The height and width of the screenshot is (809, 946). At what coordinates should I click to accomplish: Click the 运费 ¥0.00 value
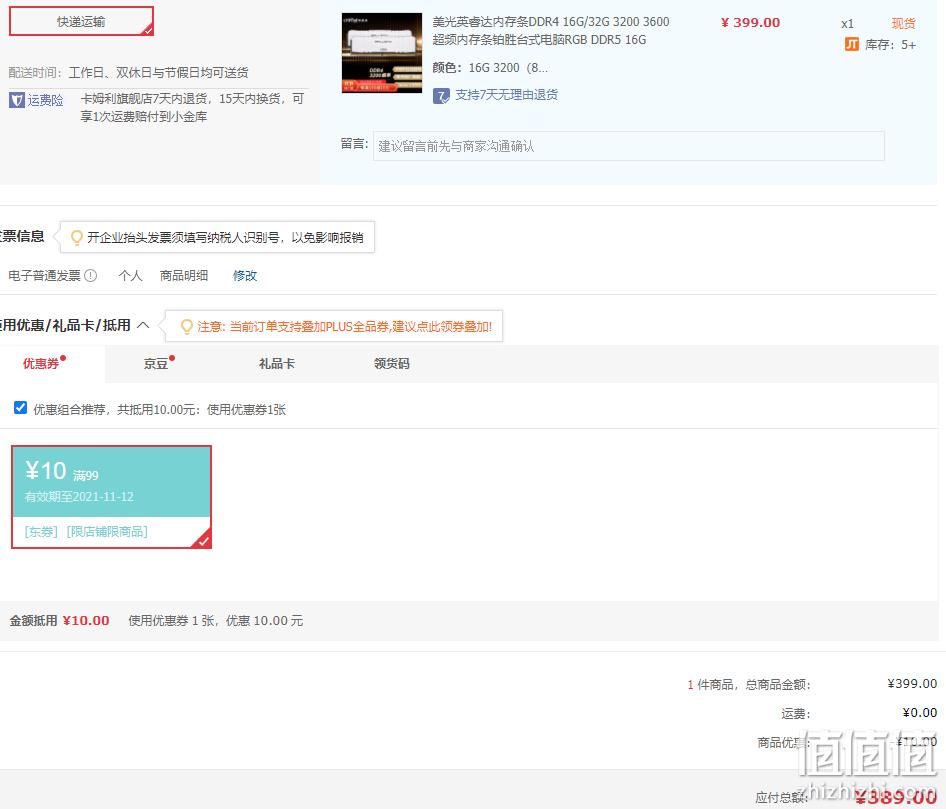tap(919, 713)
